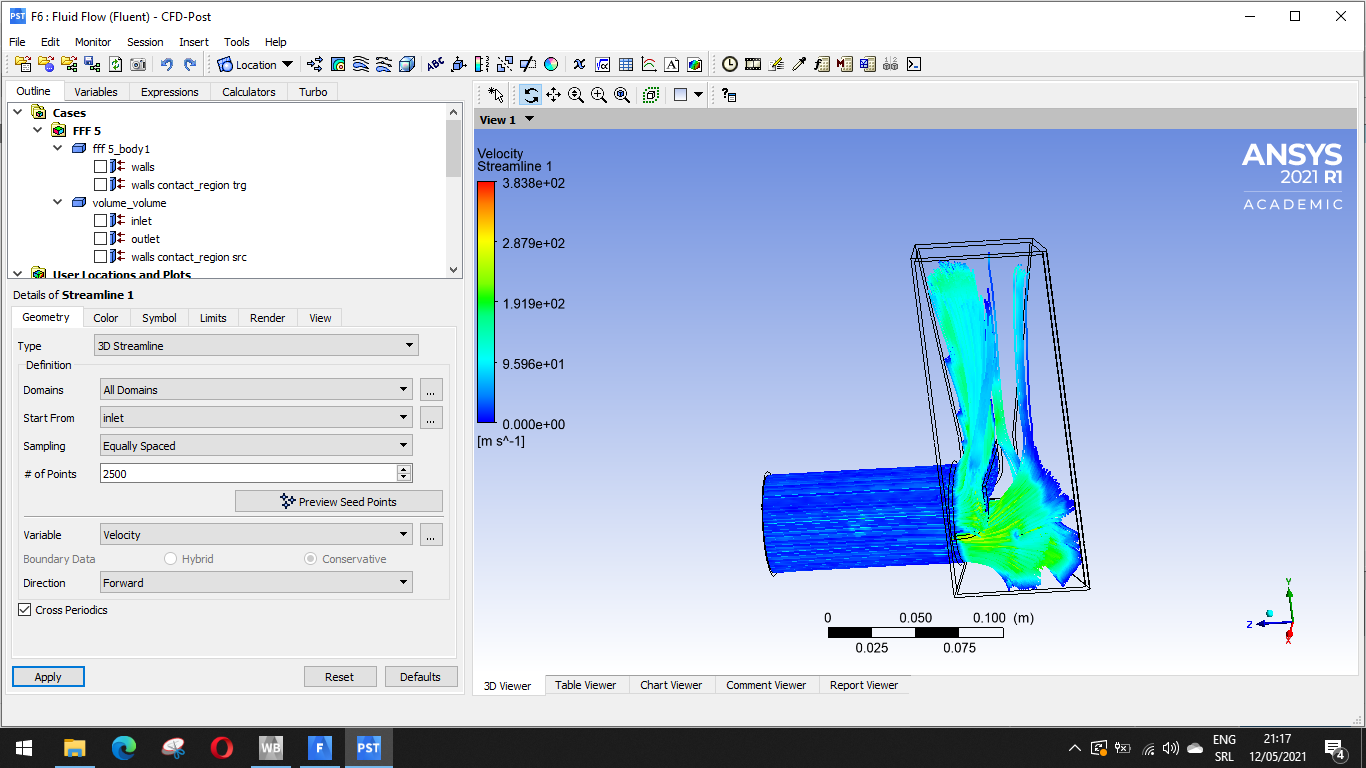Insert a Volume Rendering cube icon
1366x768 pixels.
coord(407,64)
